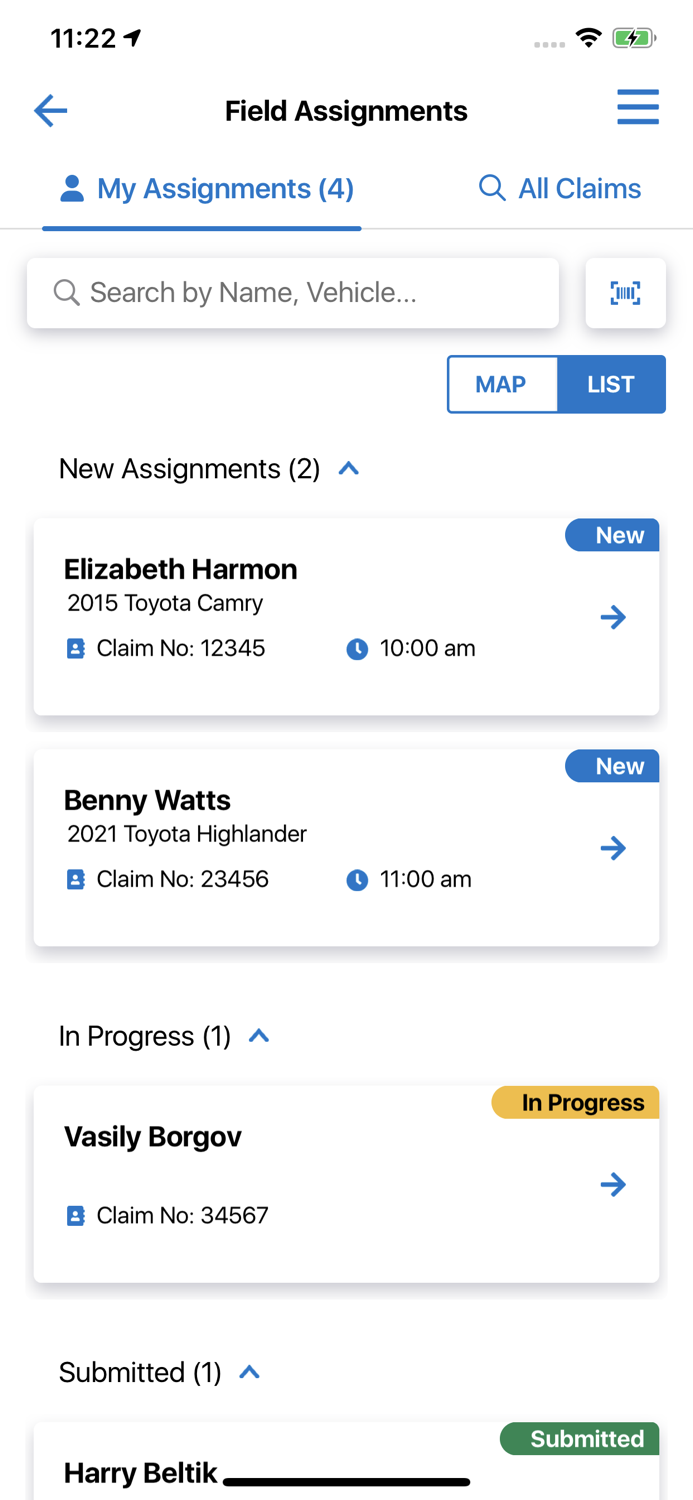This screenshot has height=1500, width=693.
Task: Tap the search icon next to All Claims
Action: 491,188
